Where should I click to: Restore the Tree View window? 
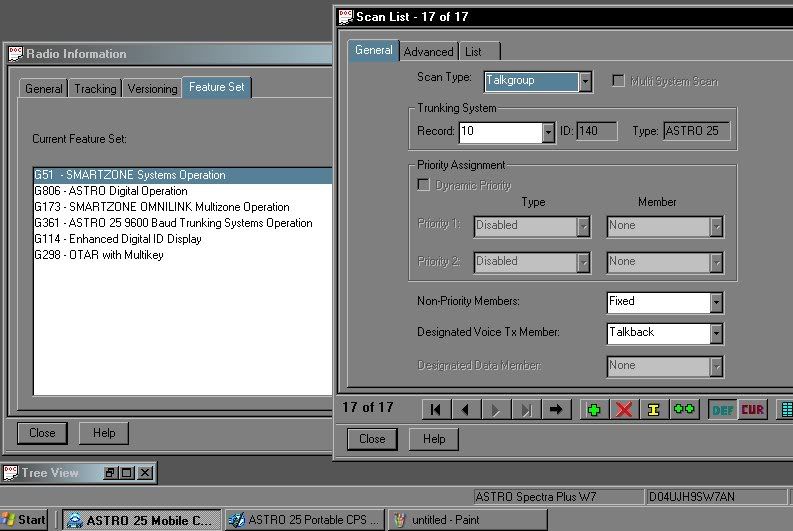point(110,473)
